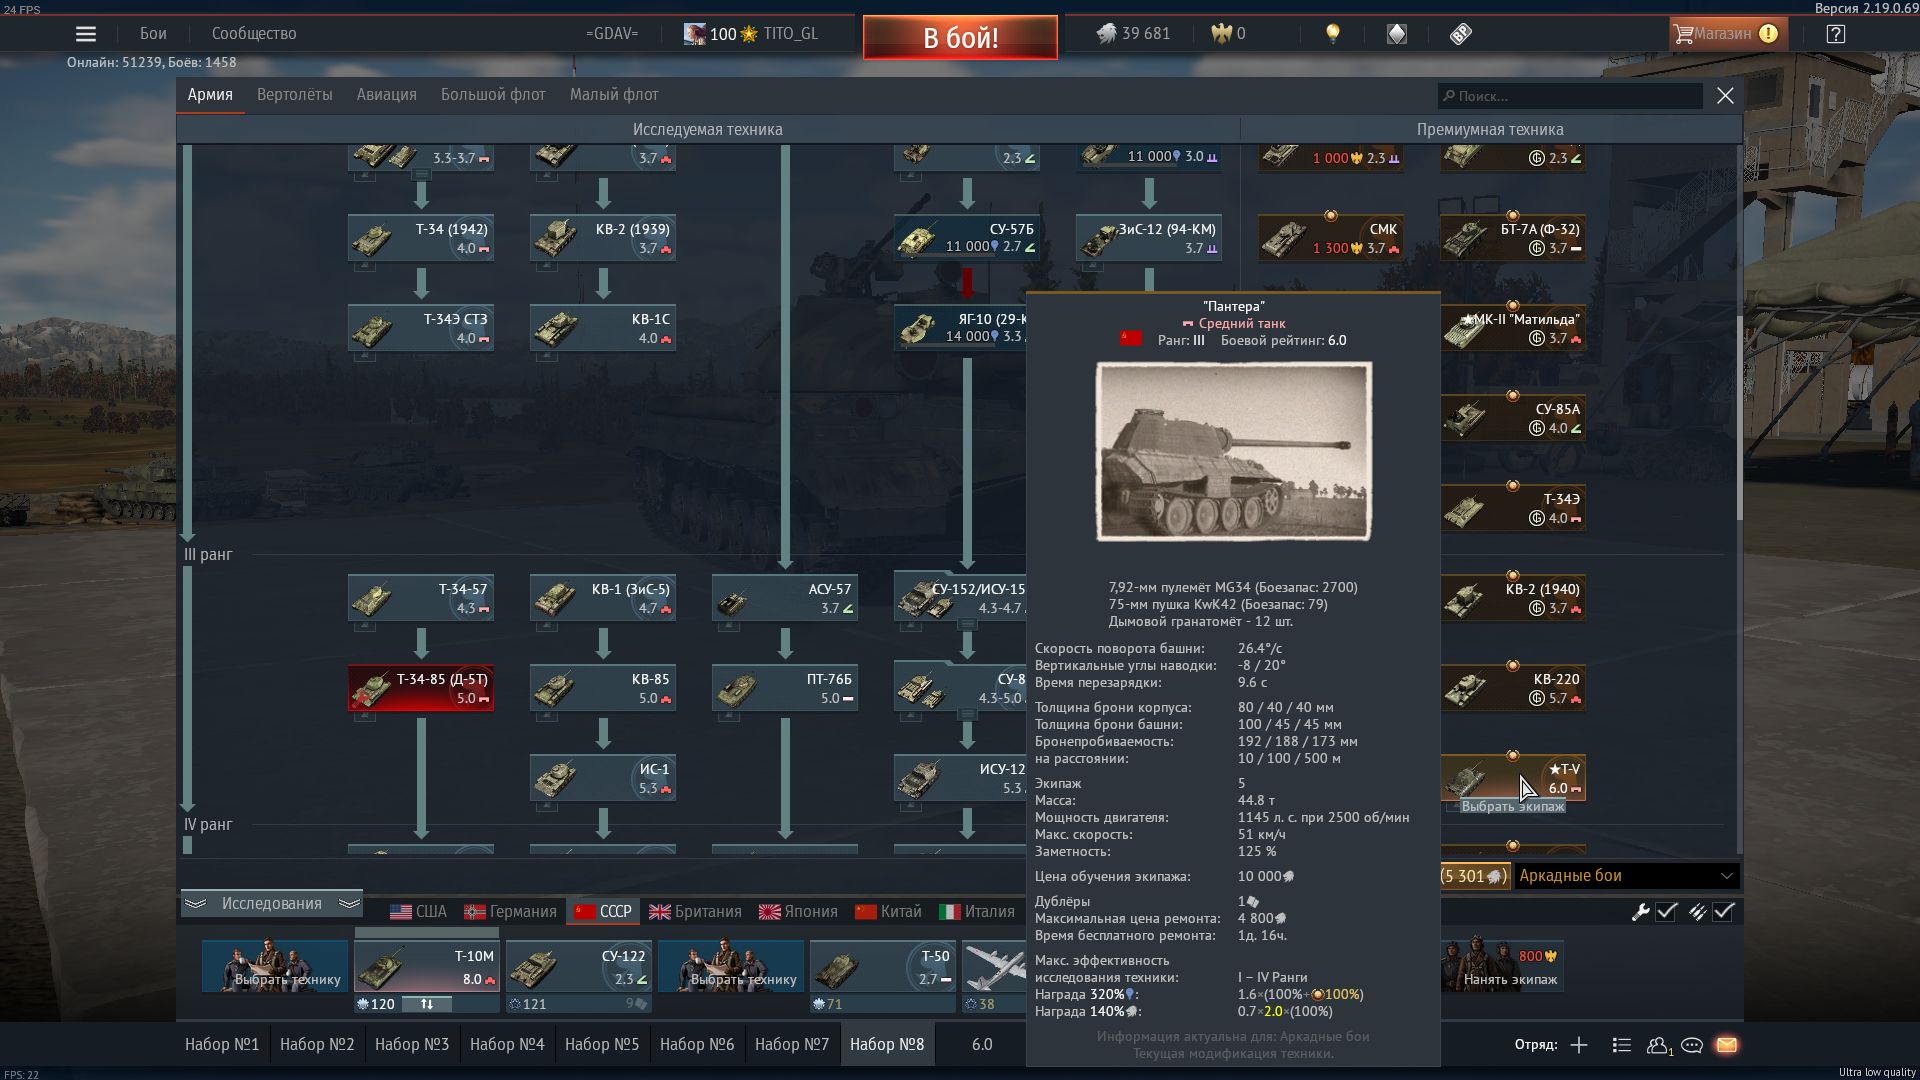Image resolution: width=1920 pixels, height=1080 pixels.
Task: Click the ПТ-76Б tank icon
Action: coord(737,688)
